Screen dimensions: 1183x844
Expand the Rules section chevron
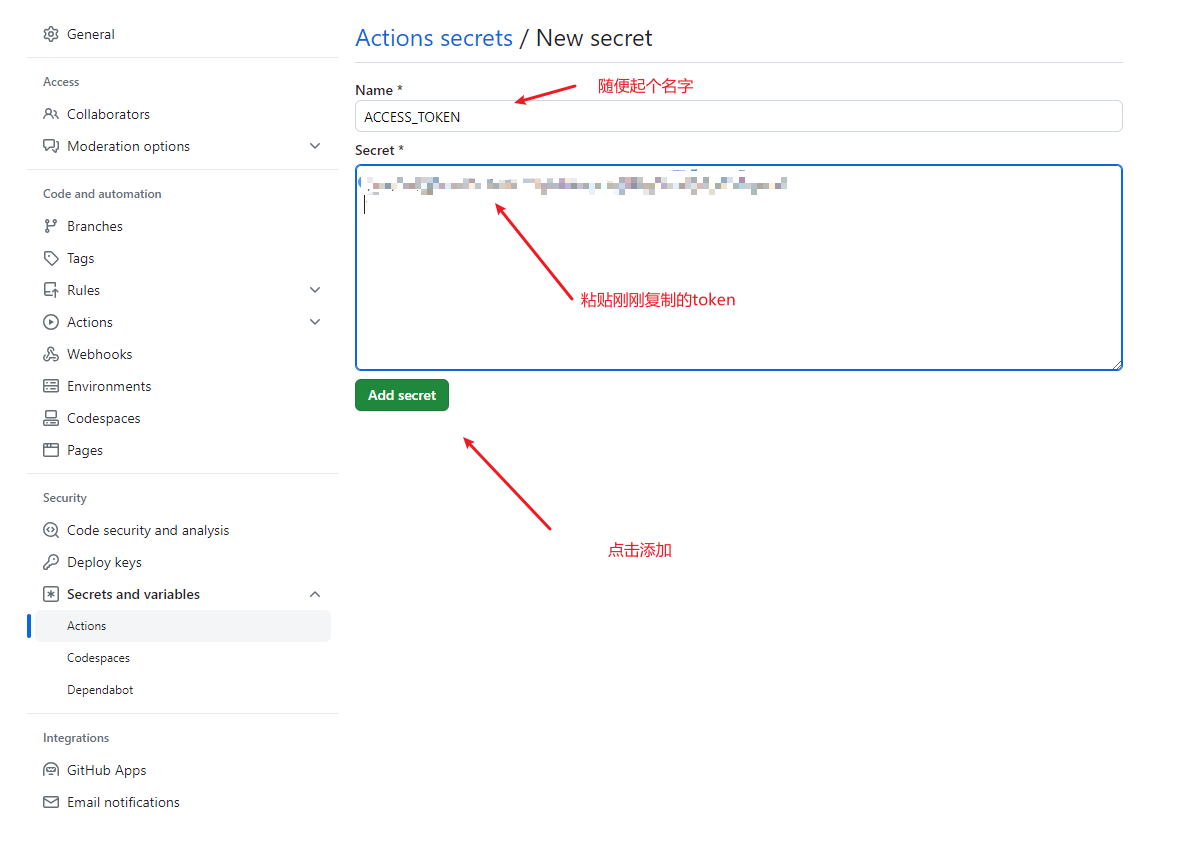[x=315, y=290]
